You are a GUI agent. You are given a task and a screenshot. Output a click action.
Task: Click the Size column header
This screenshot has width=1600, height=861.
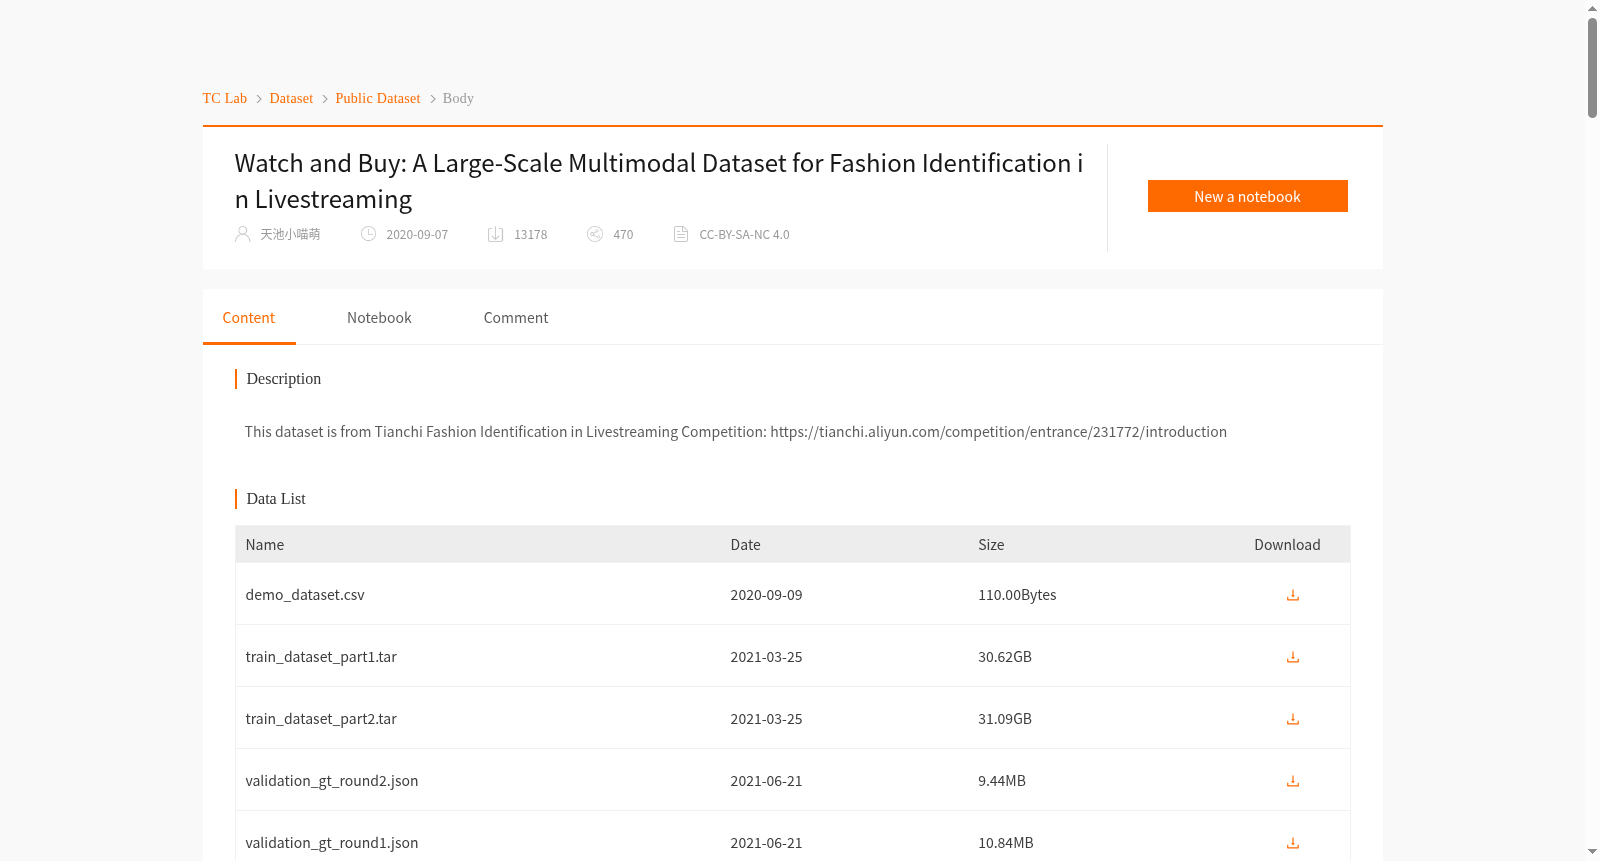point(991,545)
